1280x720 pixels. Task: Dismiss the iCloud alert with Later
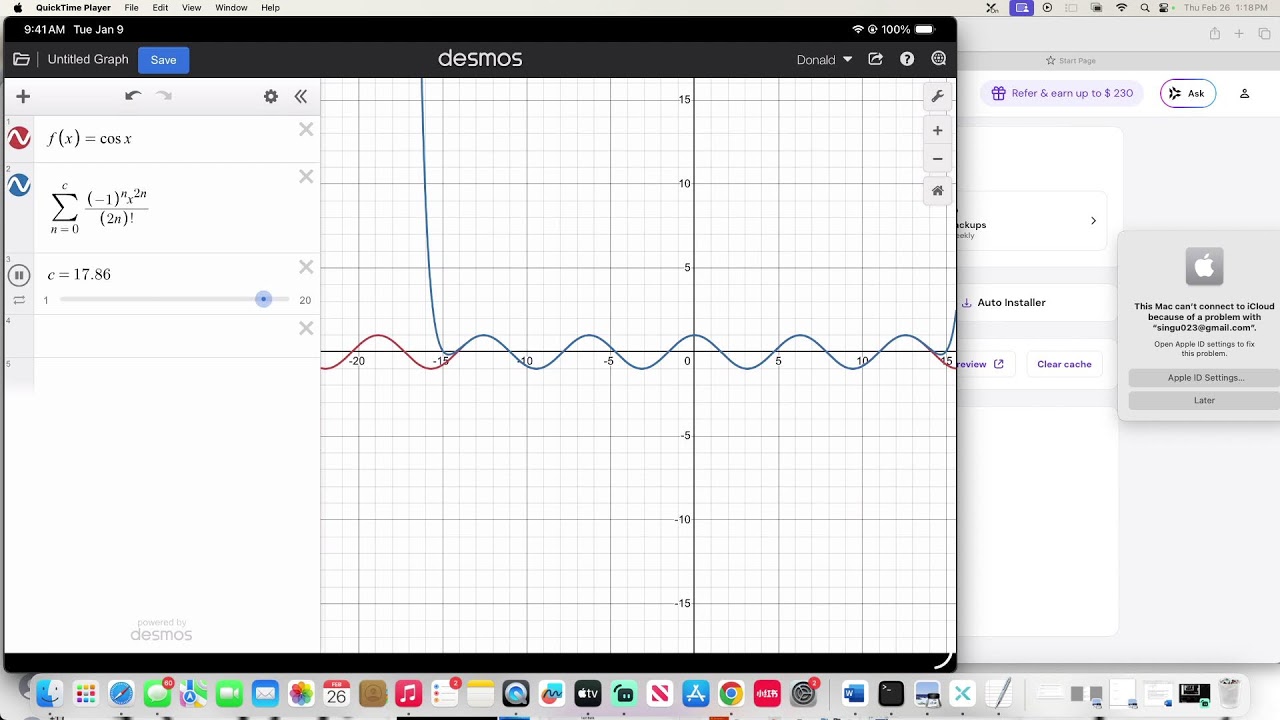pos(1205,400)
